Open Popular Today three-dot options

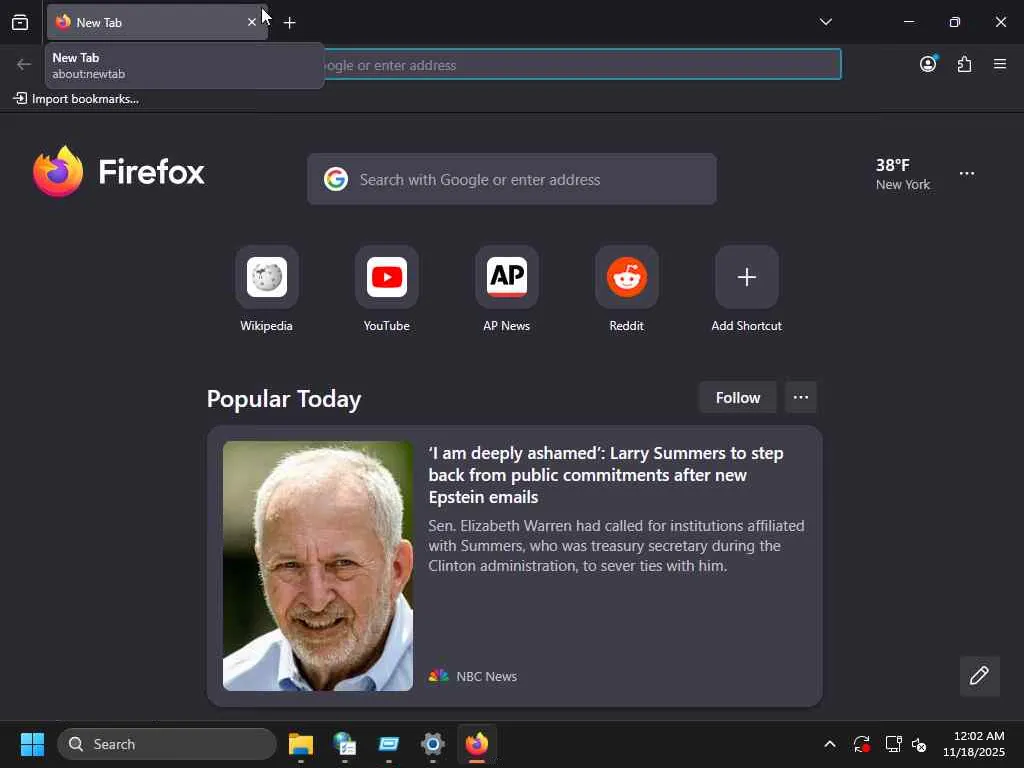[x=801, y=398]
